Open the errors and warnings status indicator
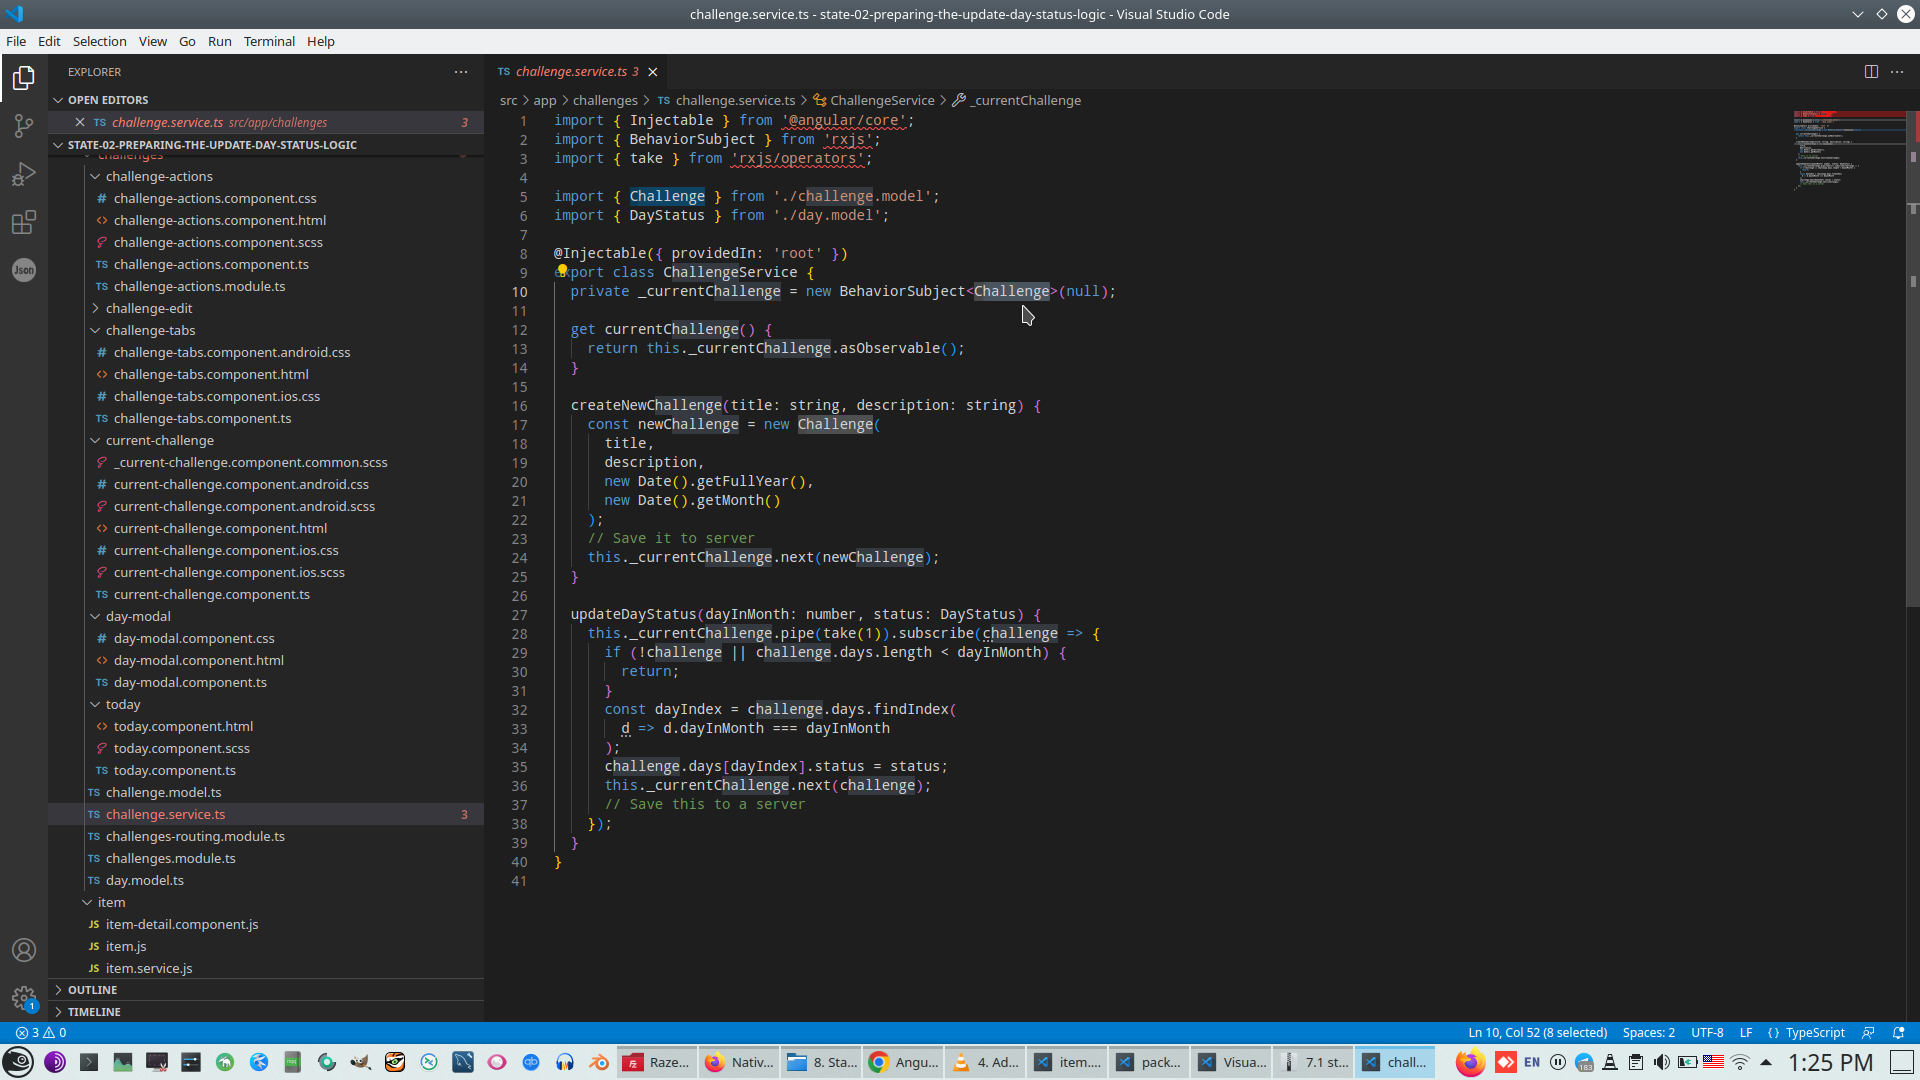Viewport: 1920px width, 1080px height. click(x=41, y=1033)
